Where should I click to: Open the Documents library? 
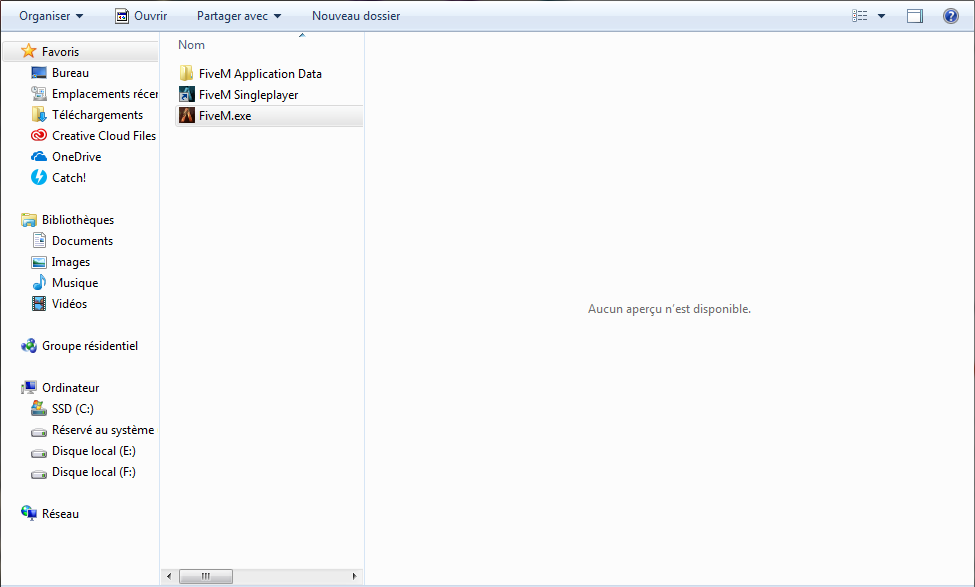(82, 241)
